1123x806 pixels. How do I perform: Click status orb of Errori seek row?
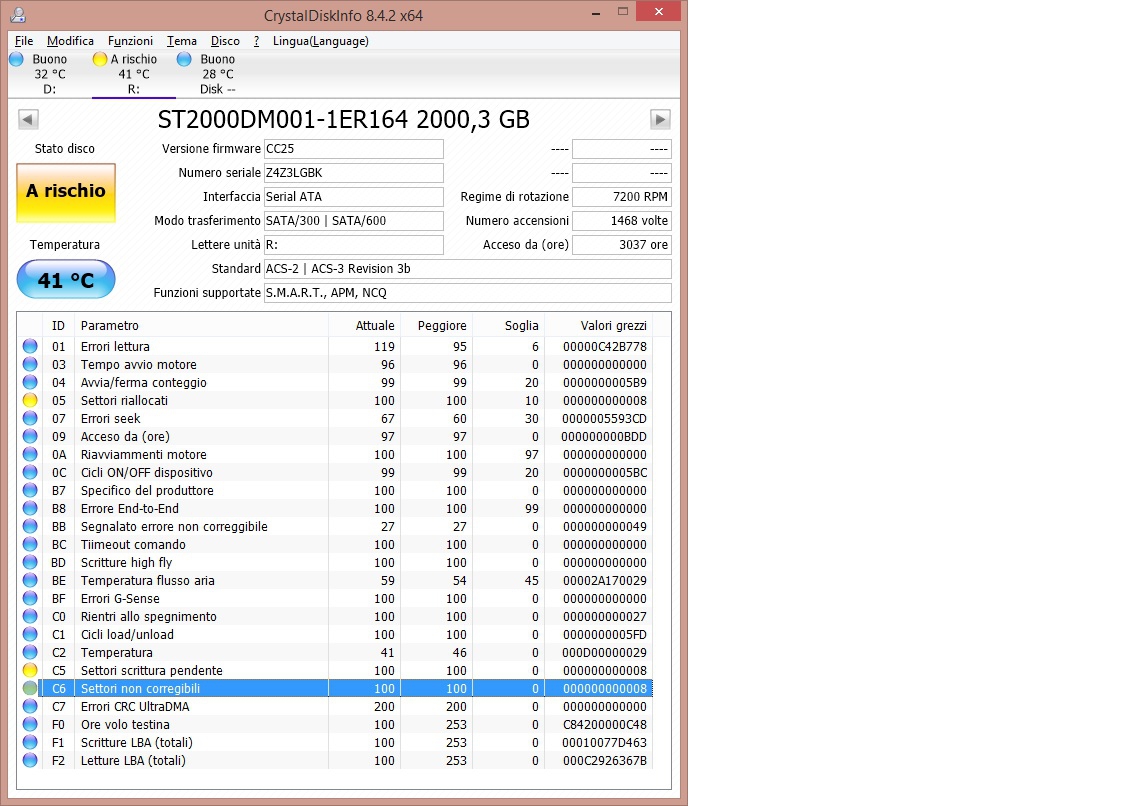[x=30, y=418]
